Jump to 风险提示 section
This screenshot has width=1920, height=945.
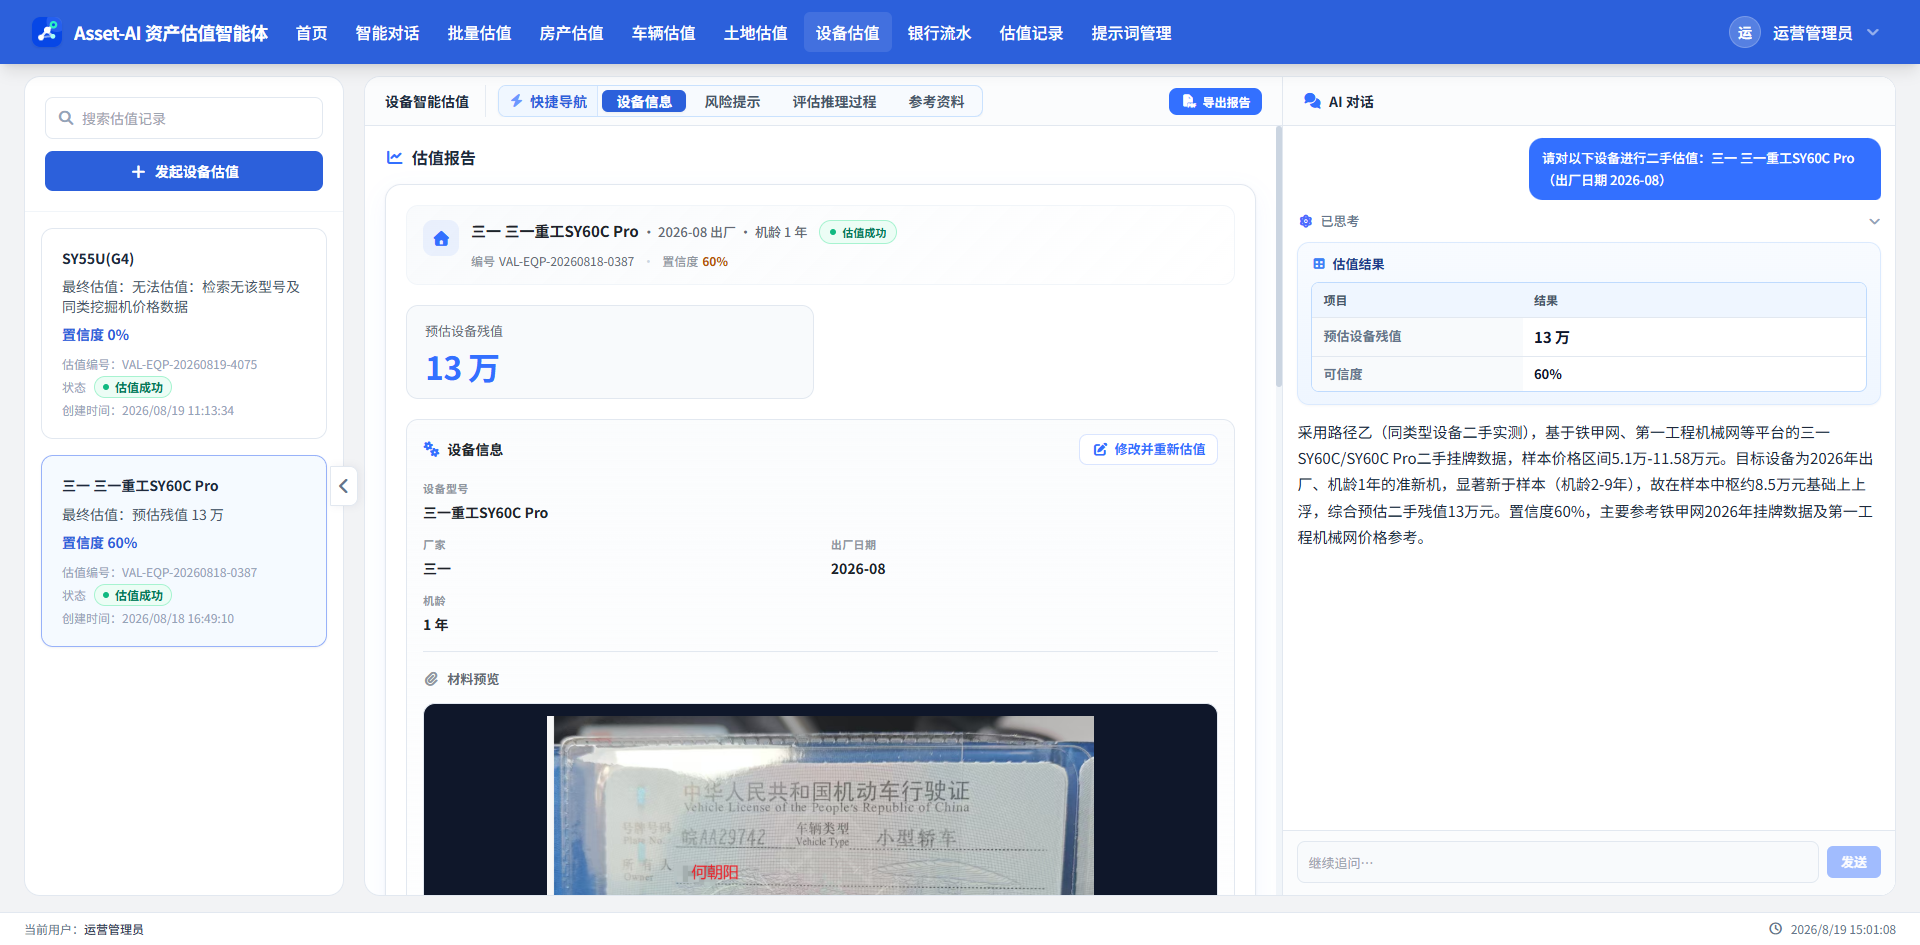pos(732,101)
